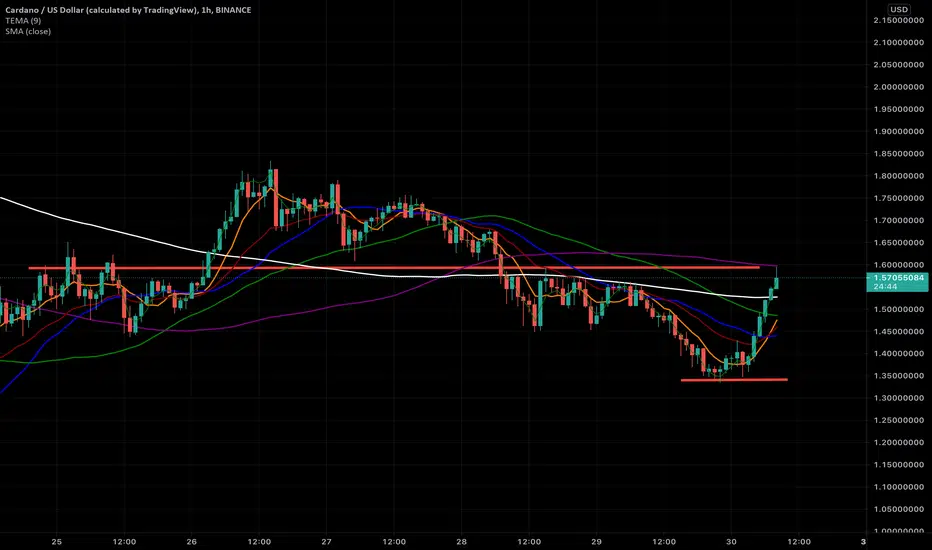Click the 1.50000000 price axis label
This screenshot has width=932, height=550.
click(898, 309)
